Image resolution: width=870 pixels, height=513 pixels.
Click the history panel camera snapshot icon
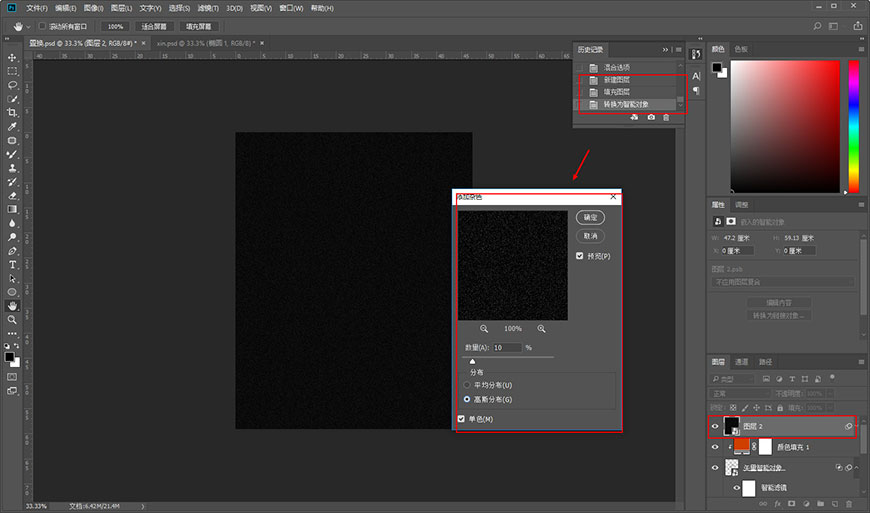coord(651,117)
